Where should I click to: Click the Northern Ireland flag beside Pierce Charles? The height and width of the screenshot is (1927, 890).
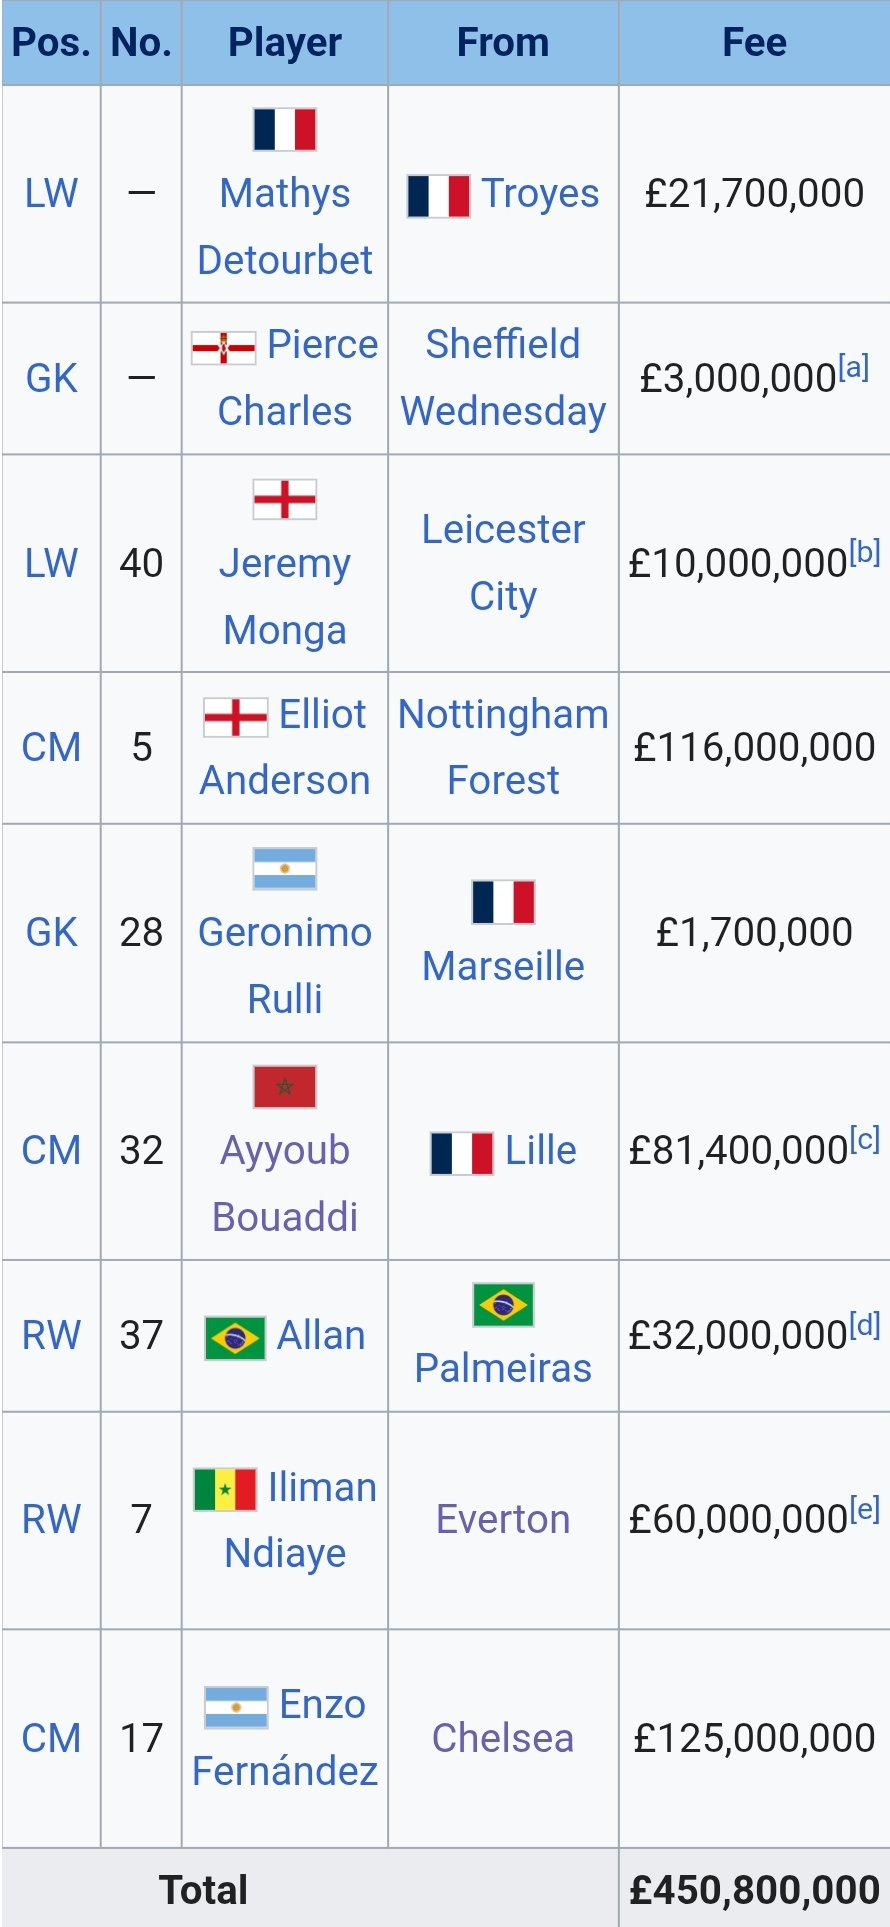[223, 347]
